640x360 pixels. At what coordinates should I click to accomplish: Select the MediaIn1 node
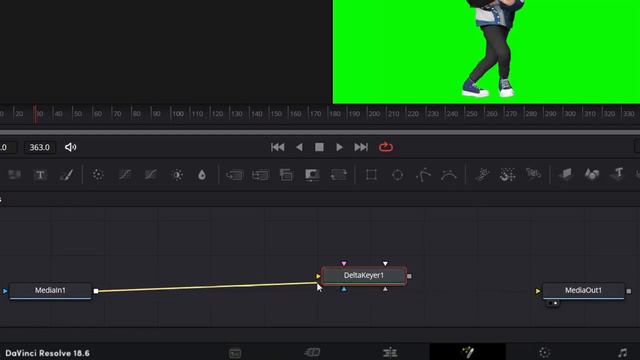(x=50, y=291)
